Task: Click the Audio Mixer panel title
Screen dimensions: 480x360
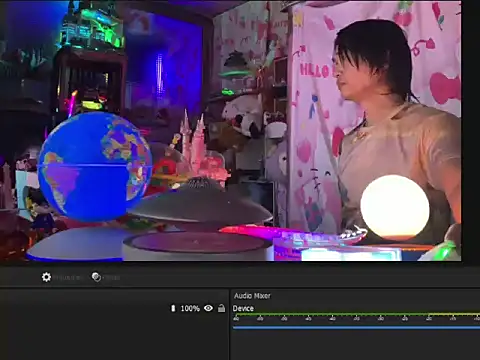Action: click(252, 296)
